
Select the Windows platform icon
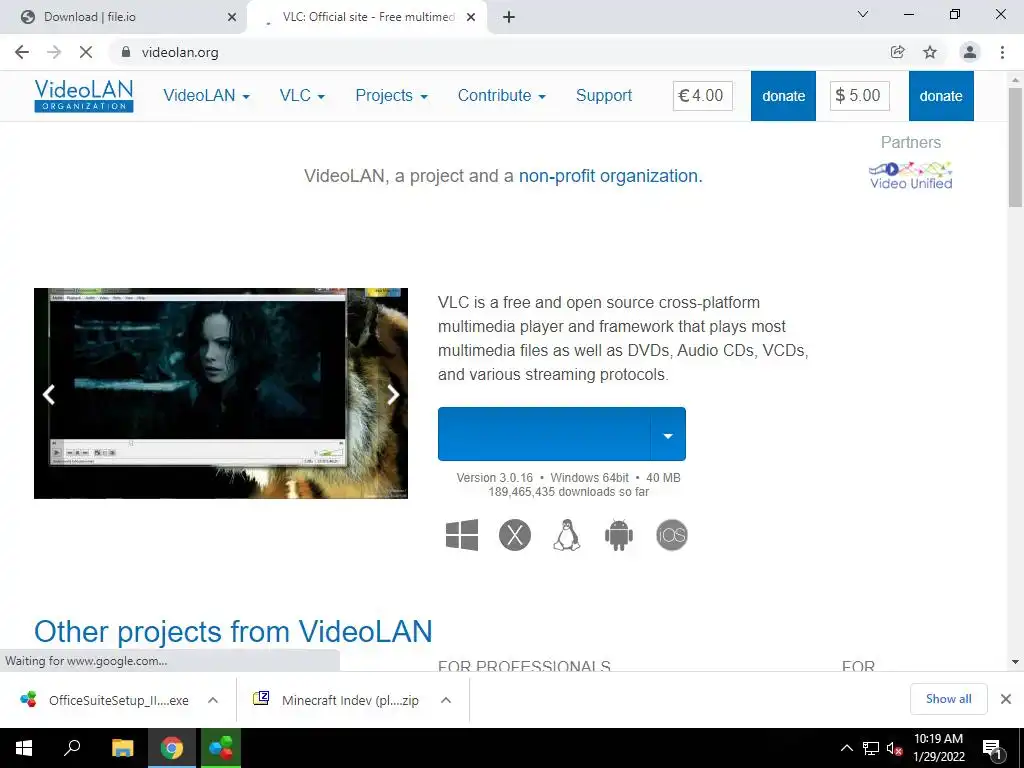tap(462, 536)
